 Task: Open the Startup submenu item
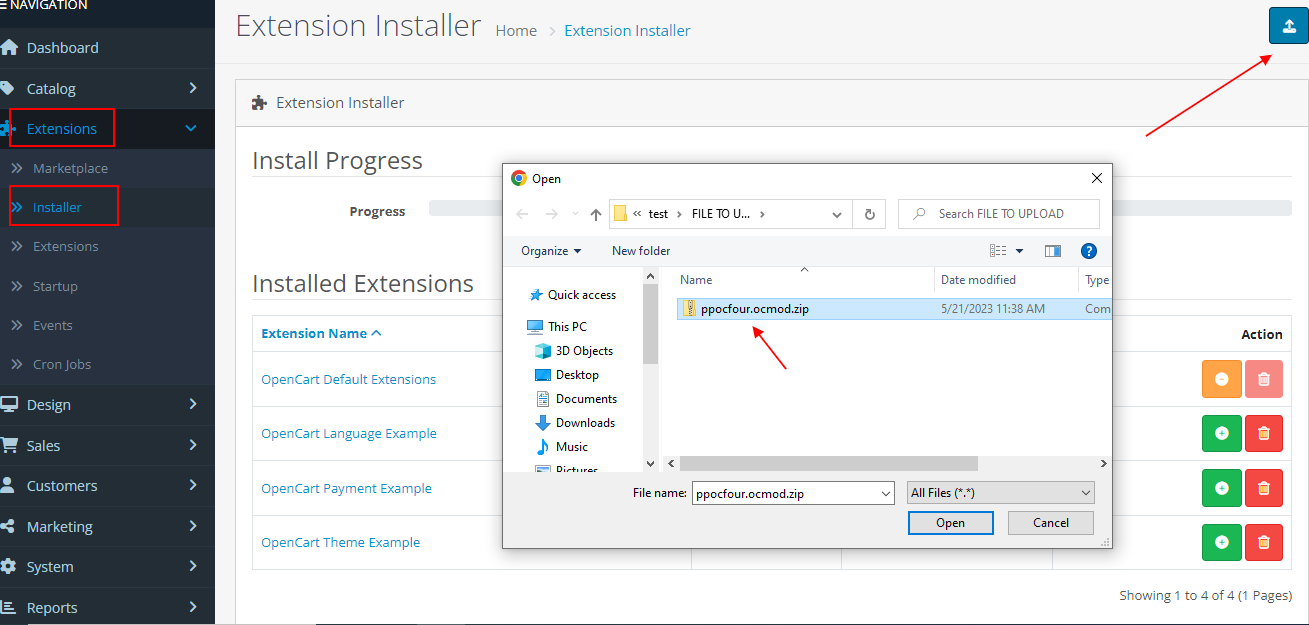point(55,286)
